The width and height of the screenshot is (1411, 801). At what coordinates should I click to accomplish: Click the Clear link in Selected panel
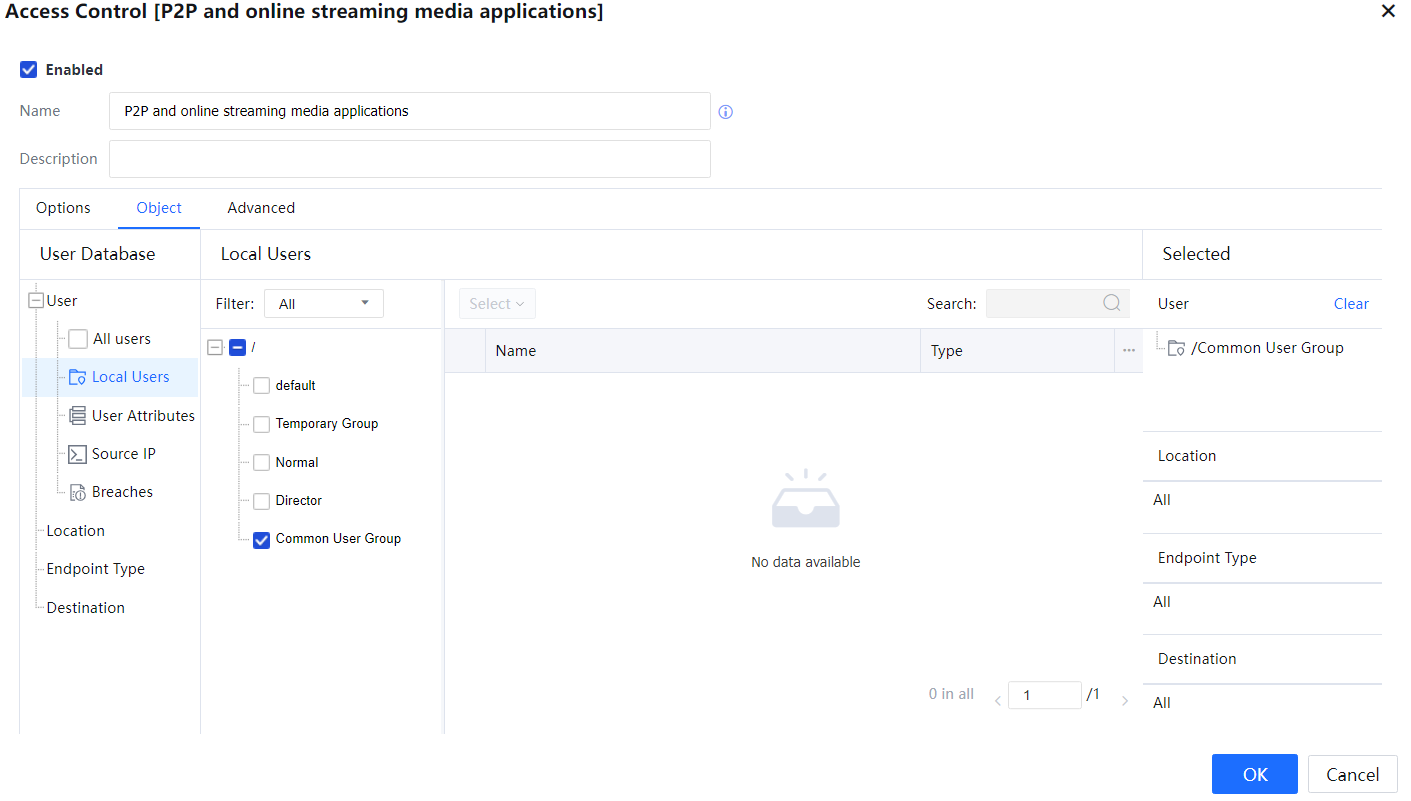click(x=1350, y=304)
